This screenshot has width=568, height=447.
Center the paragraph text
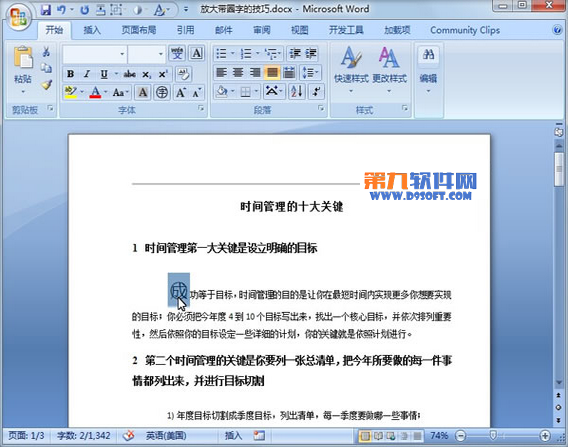pos(238,73)
